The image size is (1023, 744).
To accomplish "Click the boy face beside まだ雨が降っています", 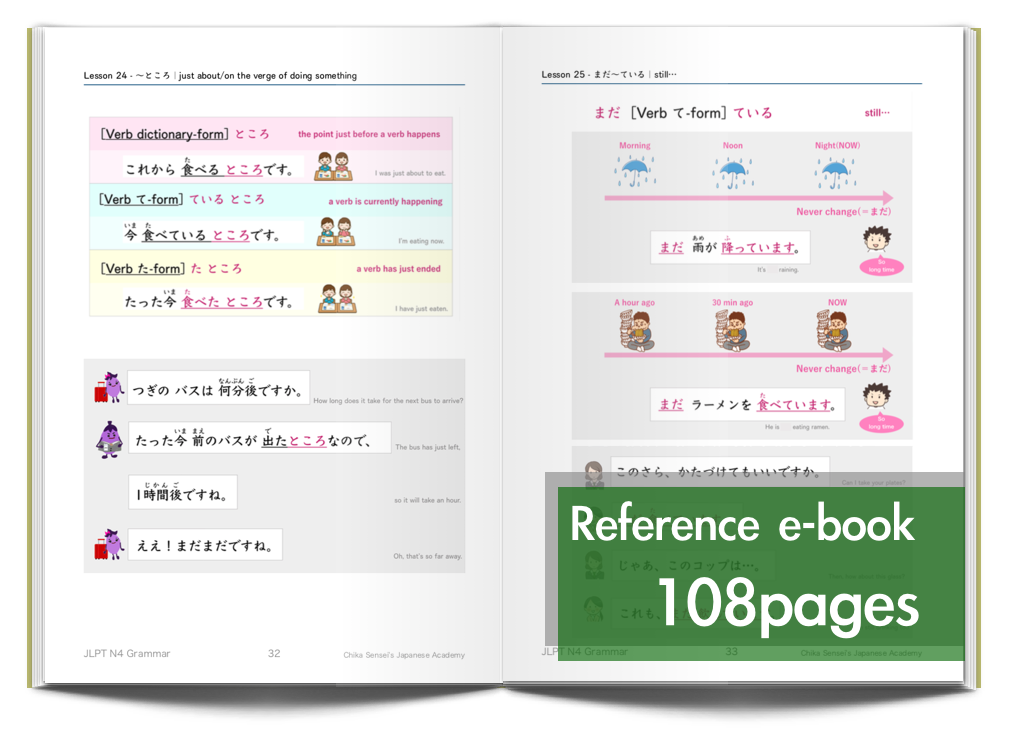I will pos(877,239).
